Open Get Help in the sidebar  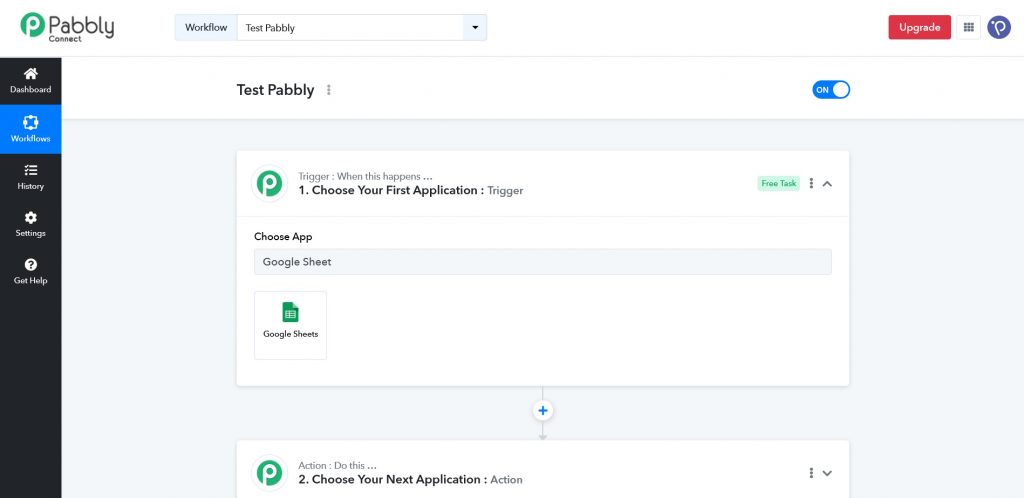coord(31,271)
